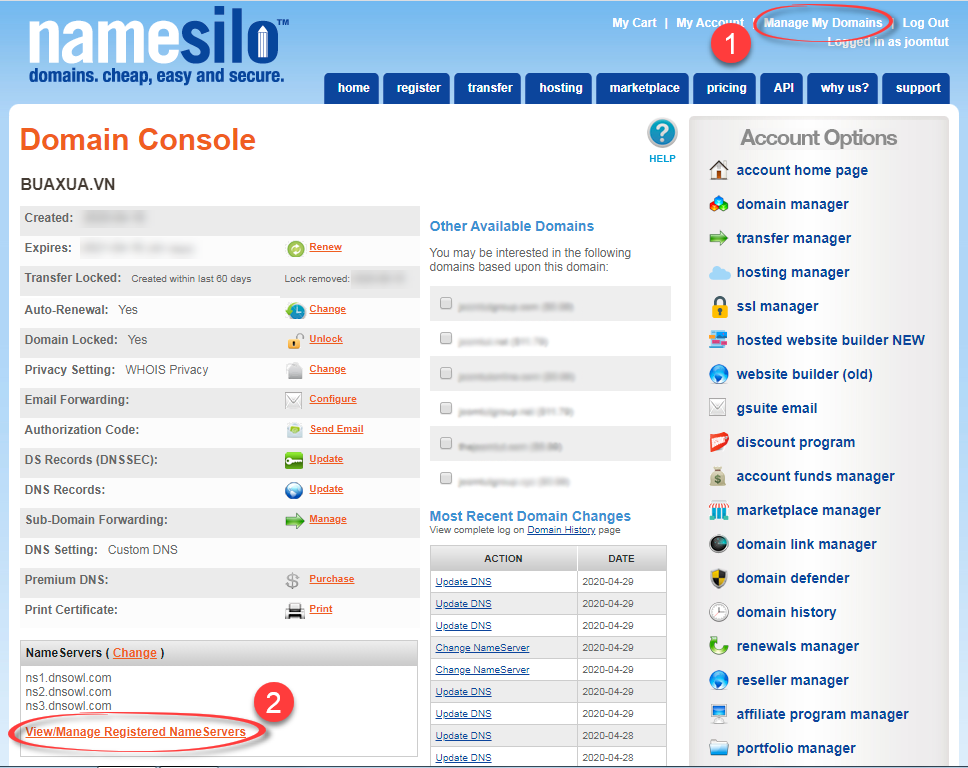Tick the fifth checkbox under Other Available Domains
Screen dimensions: 968x768
coord(446,443)
